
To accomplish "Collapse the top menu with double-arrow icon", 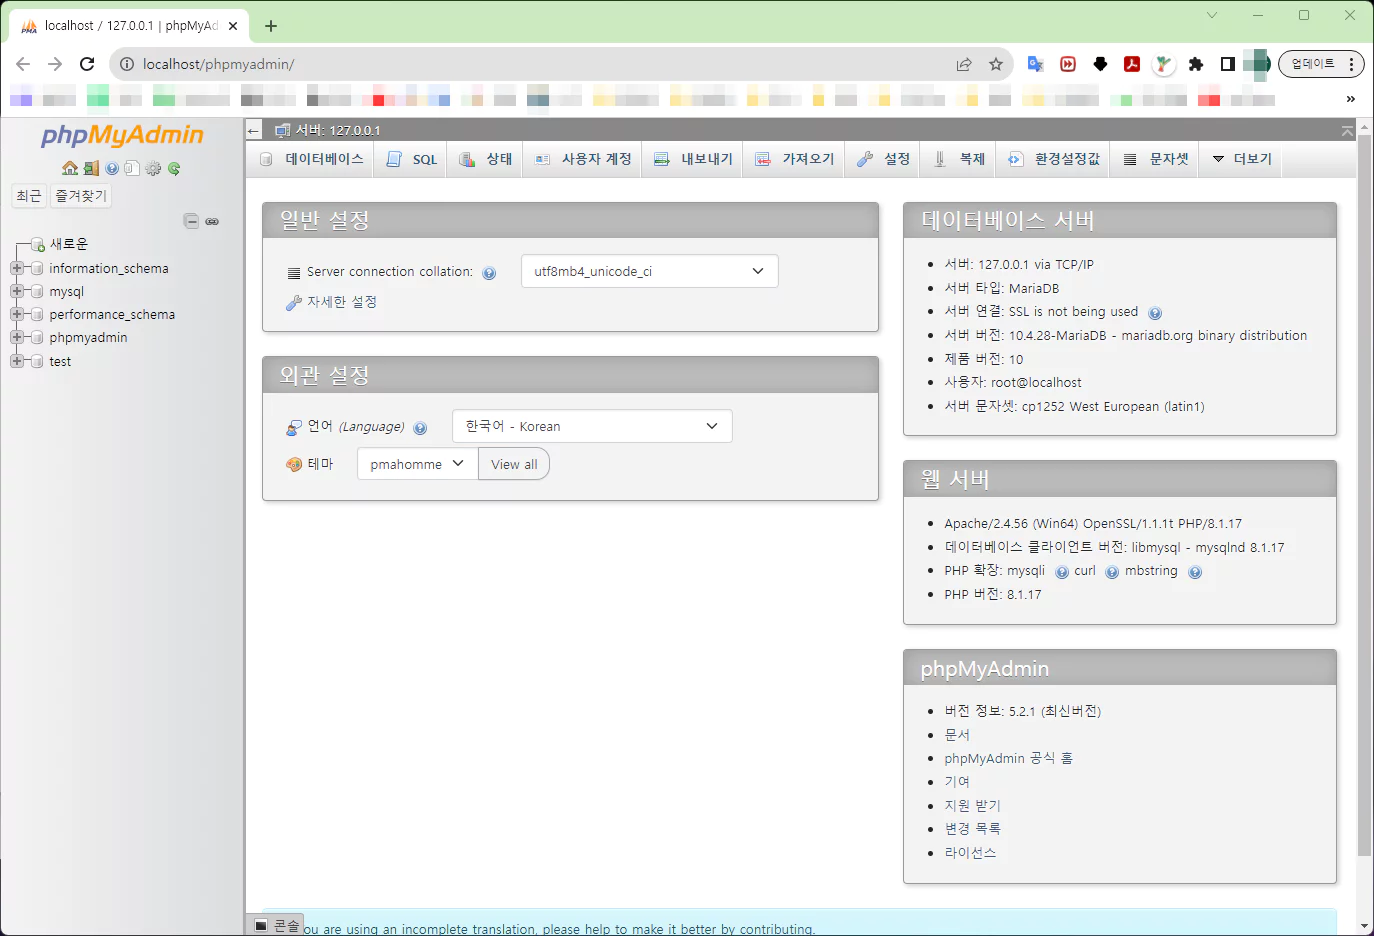I will pyautogui.click(x=1347, y=131).
